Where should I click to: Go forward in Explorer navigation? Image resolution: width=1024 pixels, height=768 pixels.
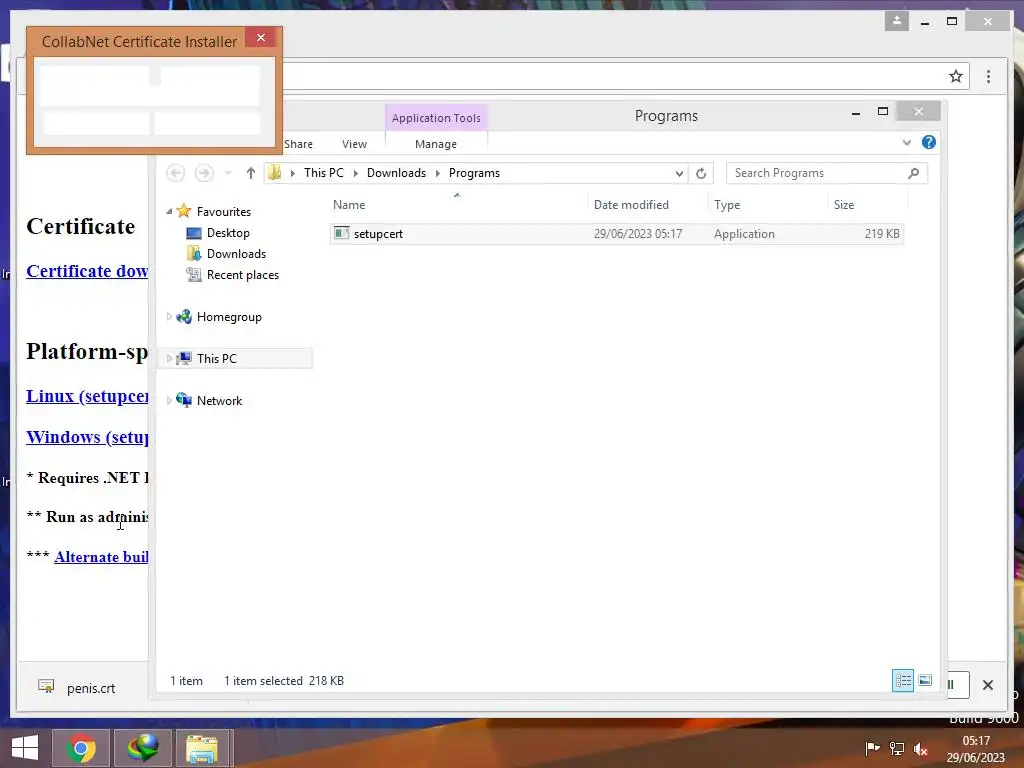click(204, 173)
